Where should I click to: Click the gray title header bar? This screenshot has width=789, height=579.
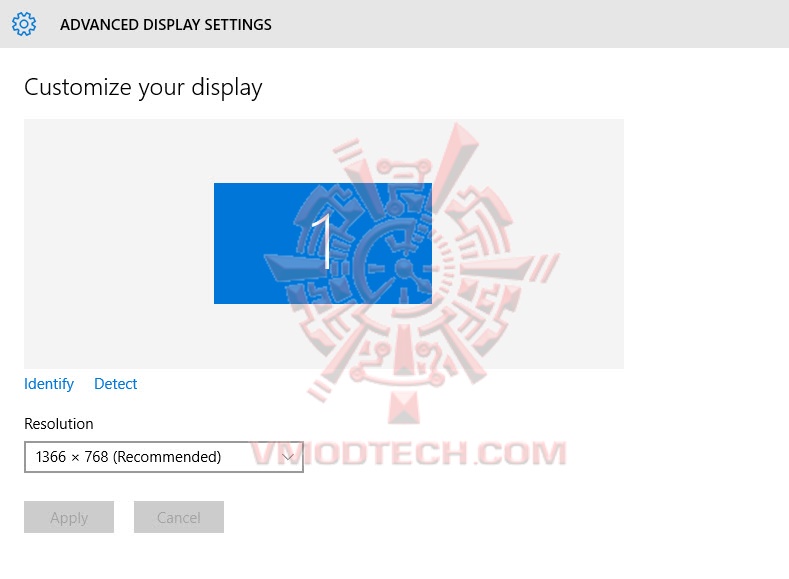click(x=394, y=24)
